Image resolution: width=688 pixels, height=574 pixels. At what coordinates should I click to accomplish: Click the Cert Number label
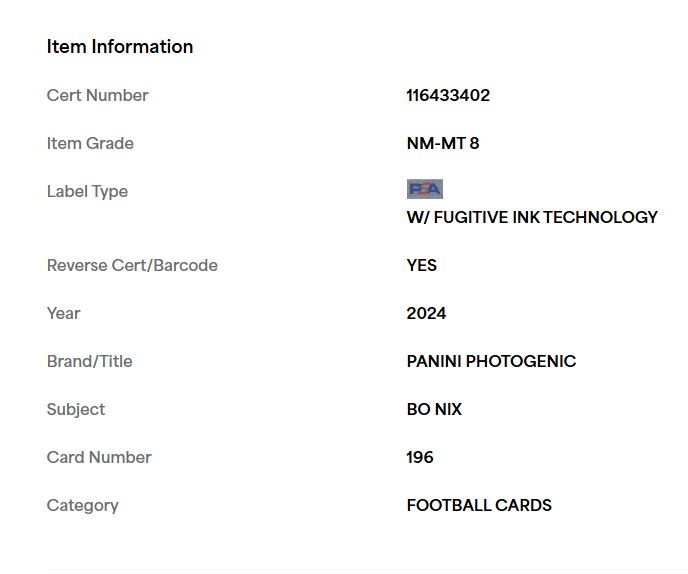pyautogui.click(x=97, y=95)
